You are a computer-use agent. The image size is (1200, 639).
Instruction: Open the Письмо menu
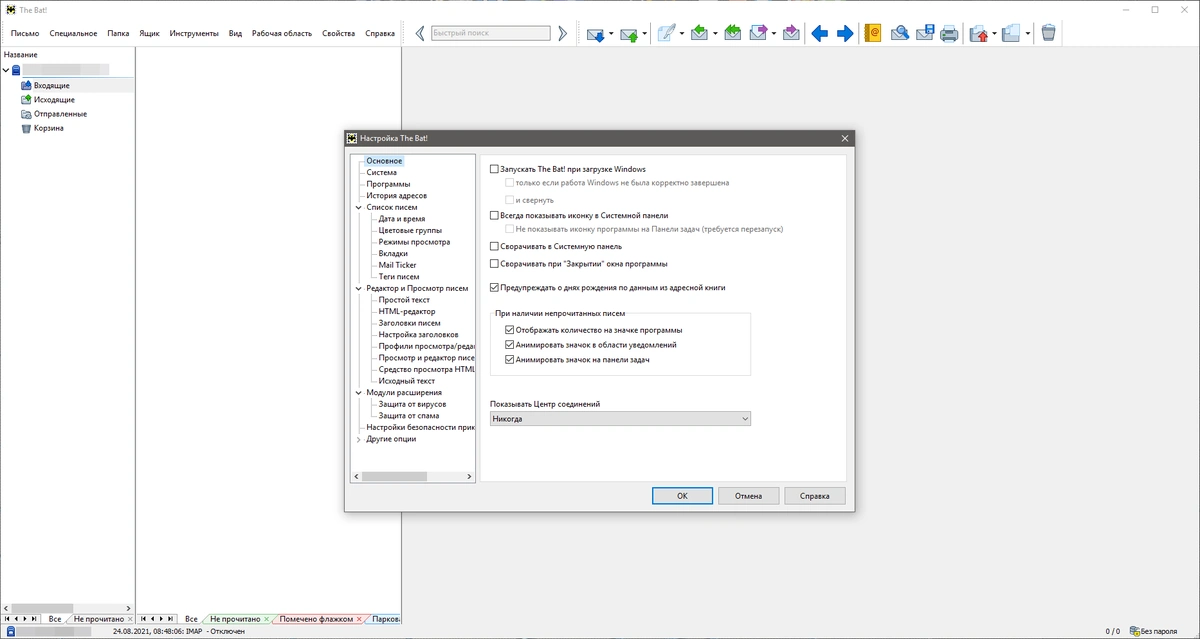25,33
